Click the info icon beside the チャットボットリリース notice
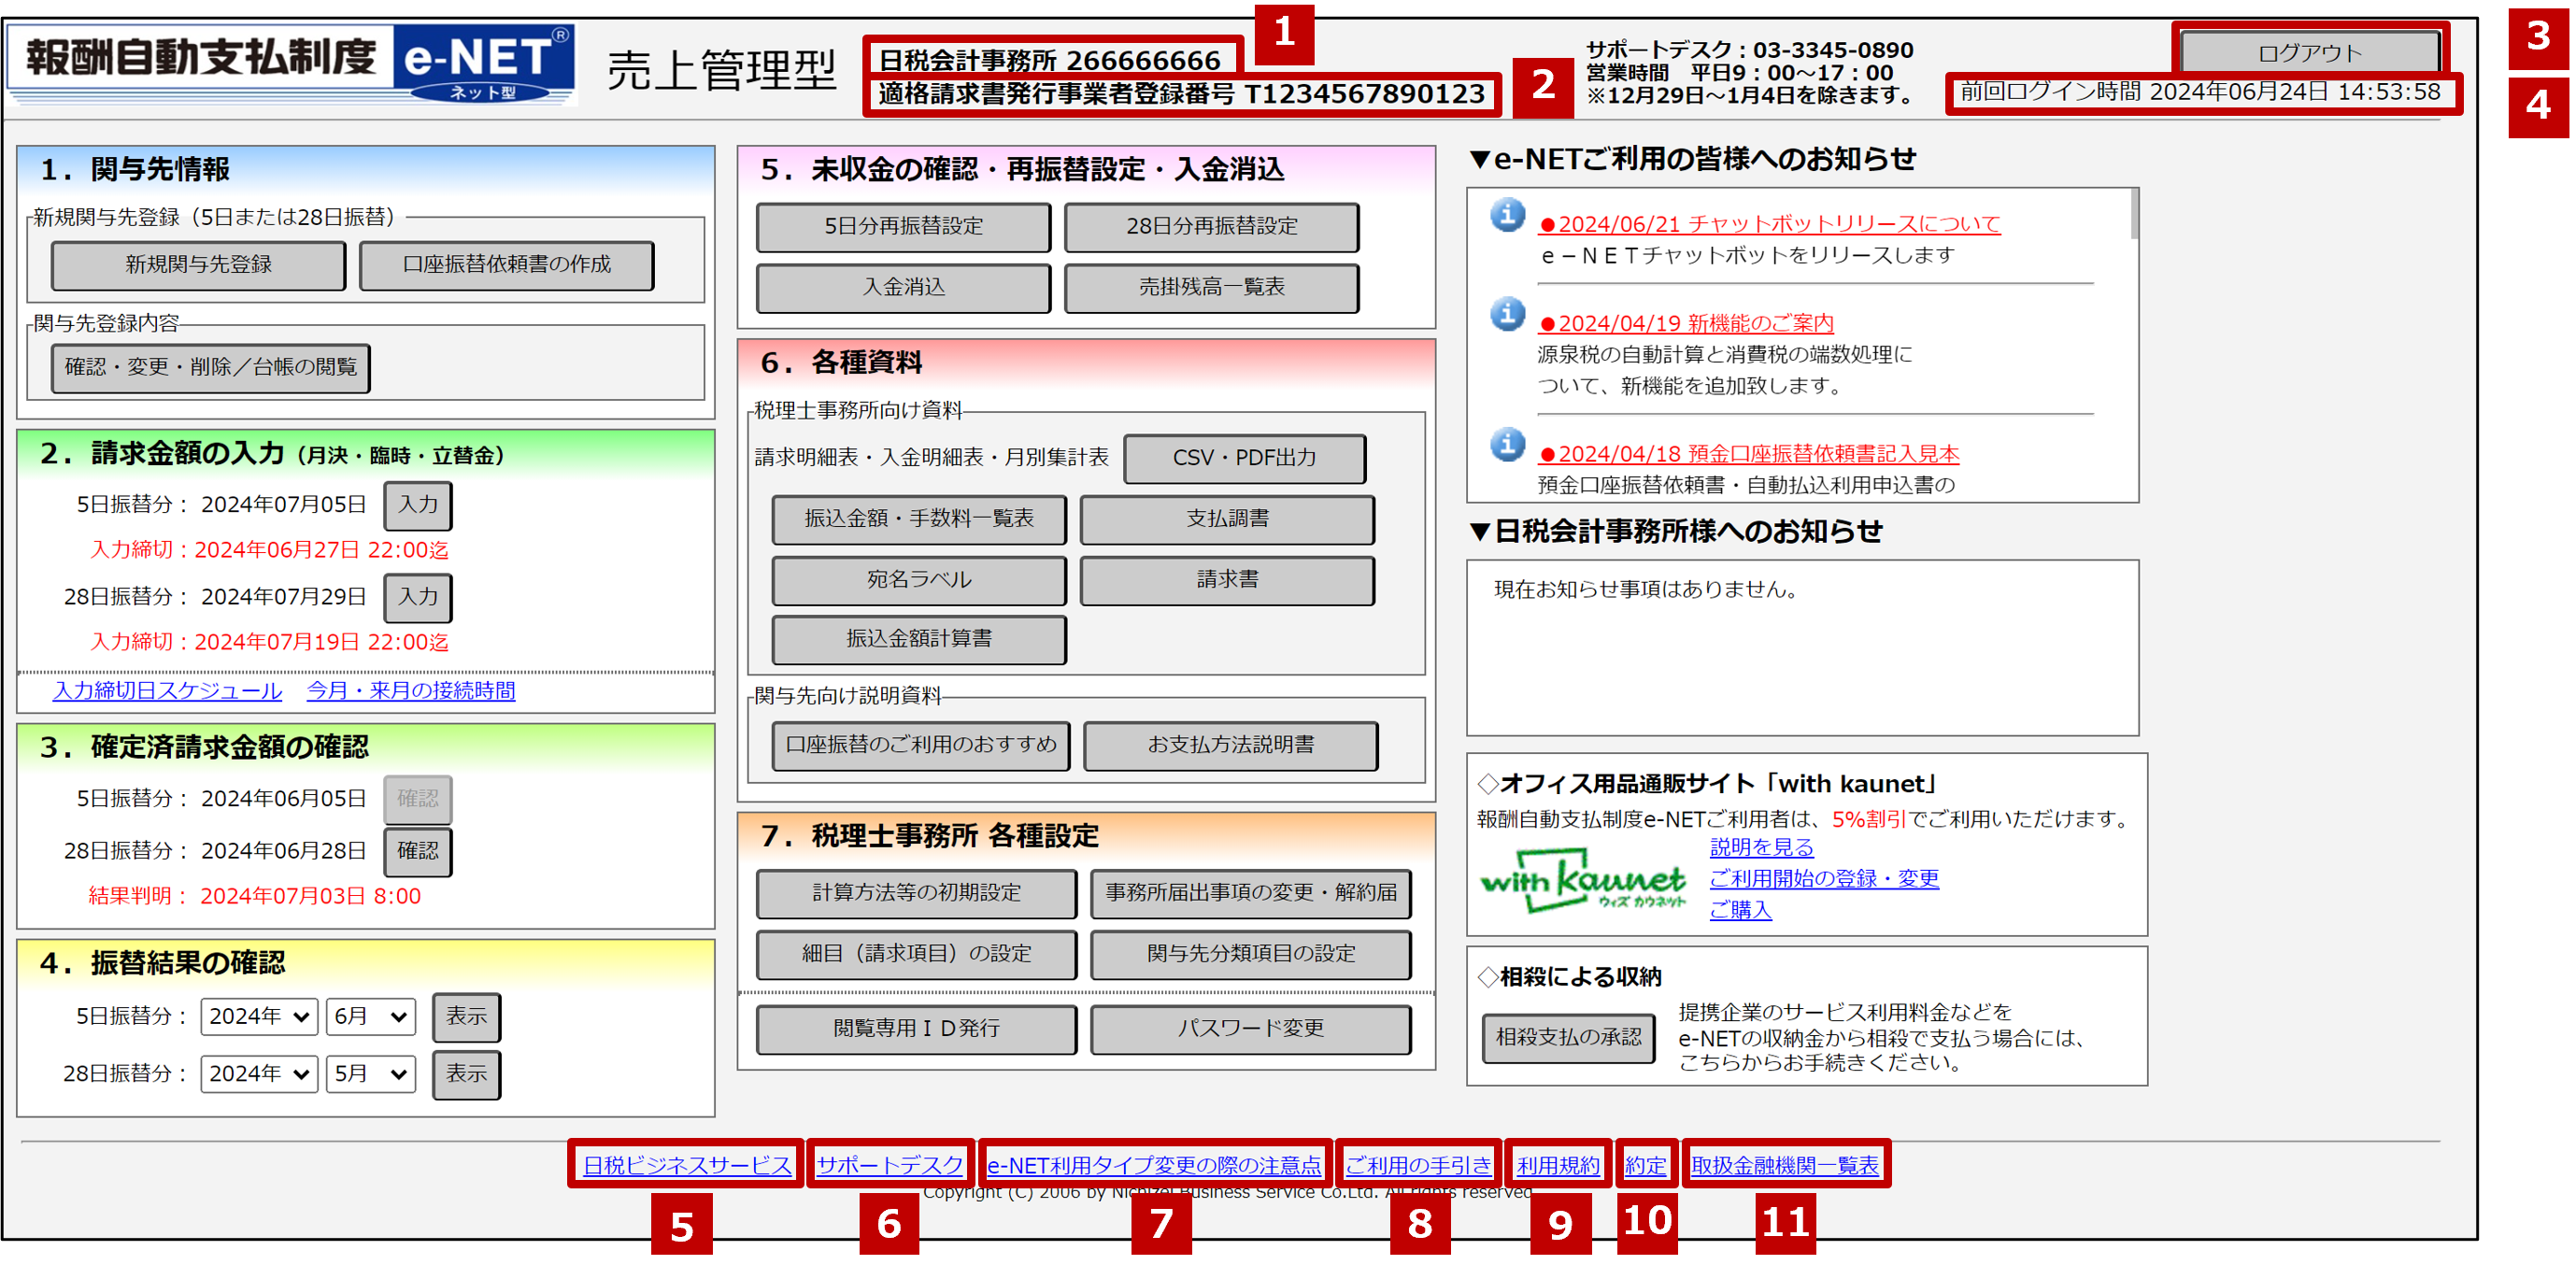2576x1279 pixels. pyautogui.click(x=1507, y=215)
